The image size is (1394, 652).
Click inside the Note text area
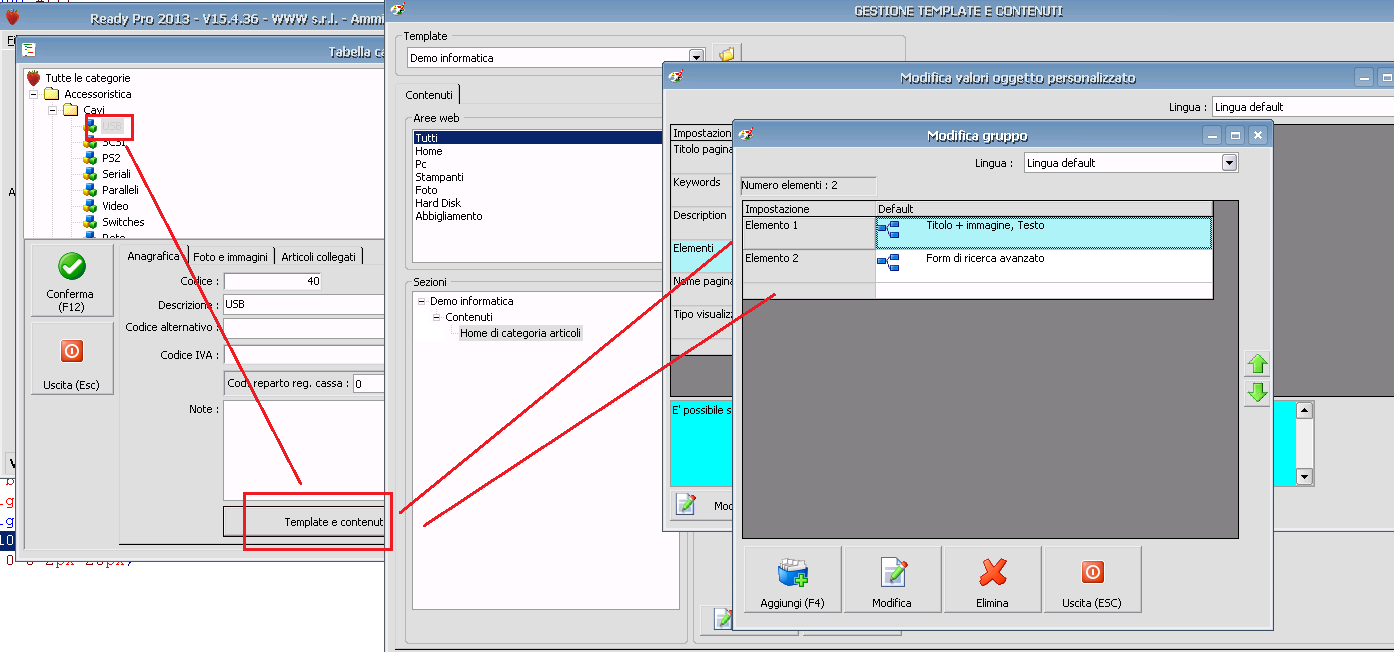[304, 449]
